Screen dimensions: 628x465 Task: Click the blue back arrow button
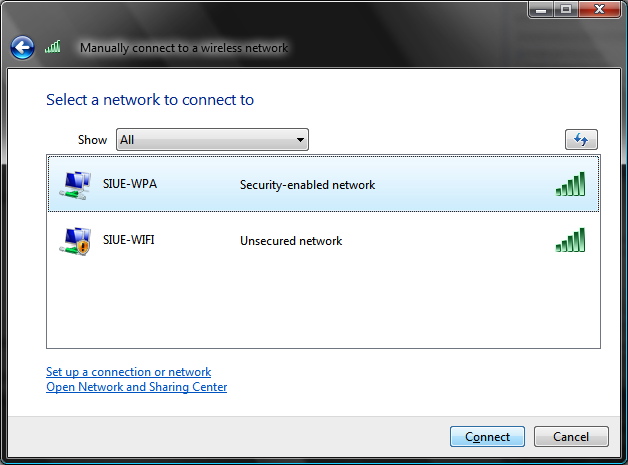pos(22,47)
